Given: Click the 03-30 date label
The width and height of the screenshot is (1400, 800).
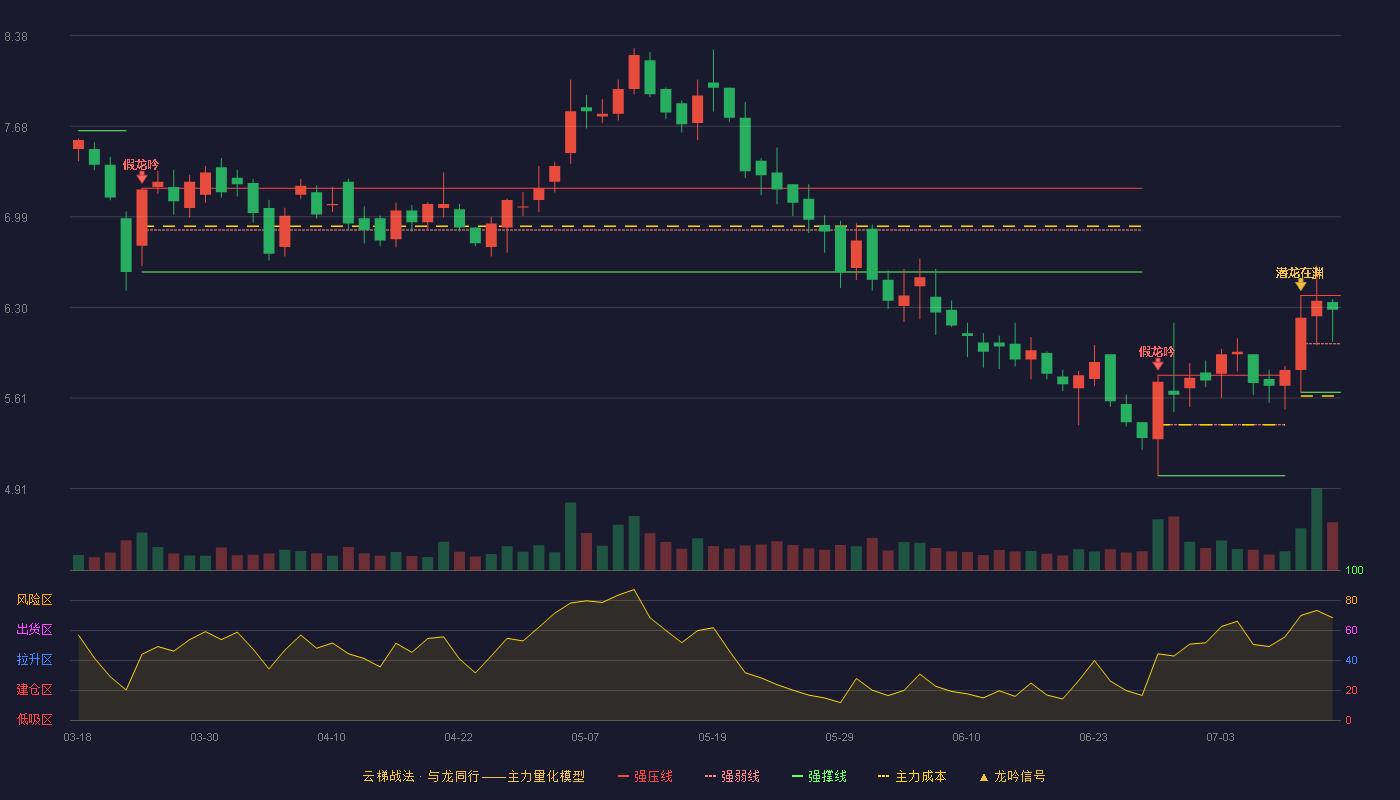Looking at the screenshot, I should tap(204, 737).
